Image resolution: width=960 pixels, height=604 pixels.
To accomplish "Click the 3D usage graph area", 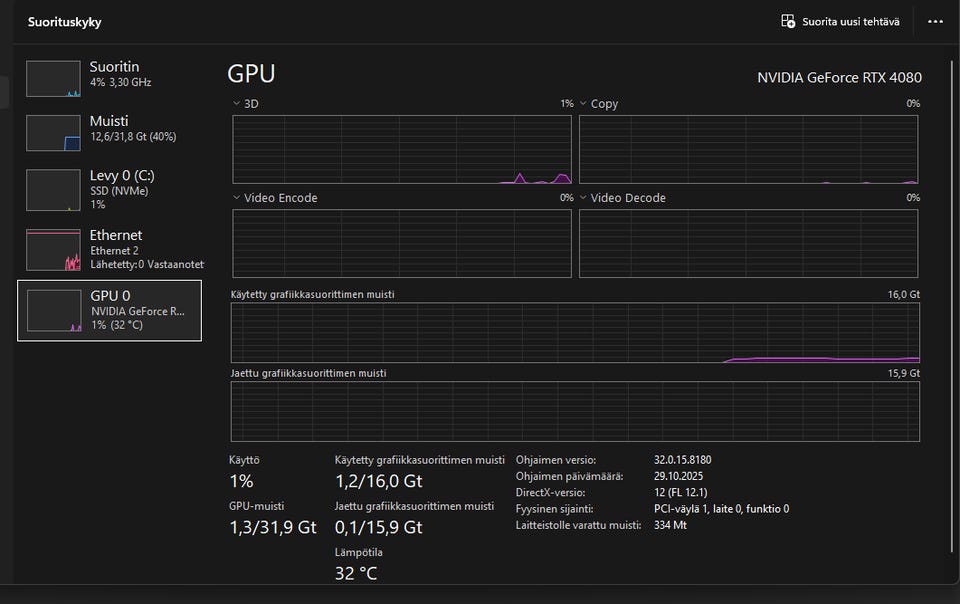I will (x=402, y=150).
